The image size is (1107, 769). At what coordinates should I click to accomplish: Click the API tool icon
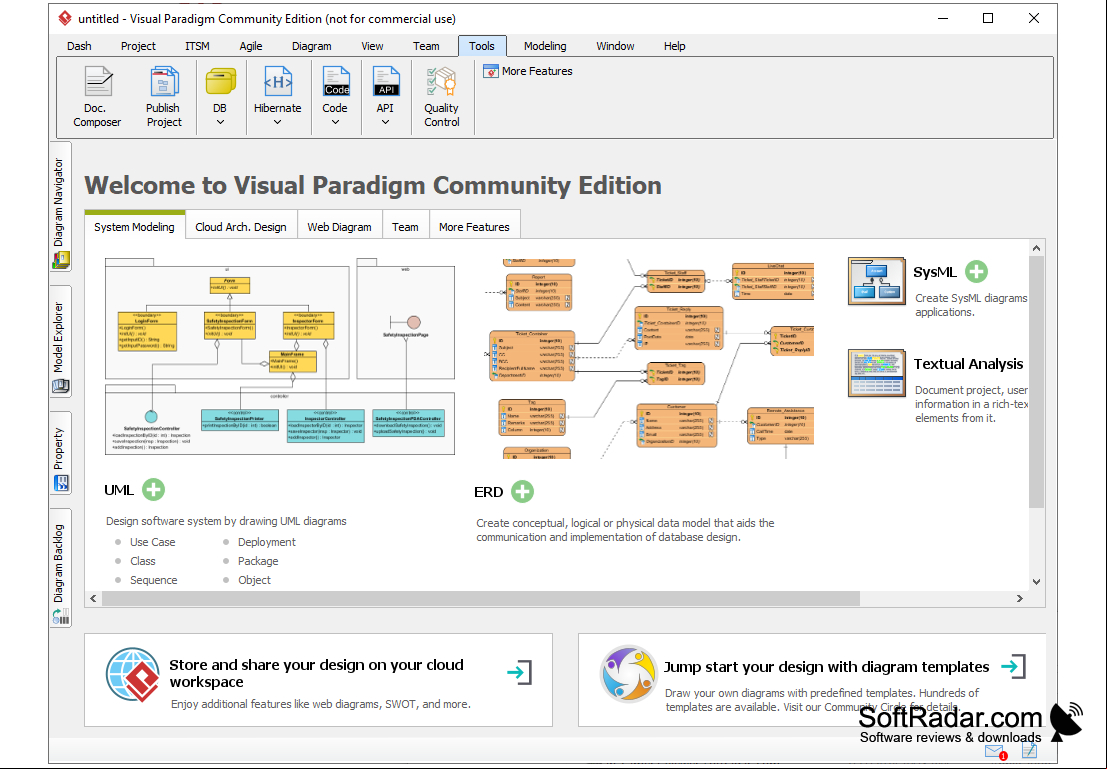385,81
